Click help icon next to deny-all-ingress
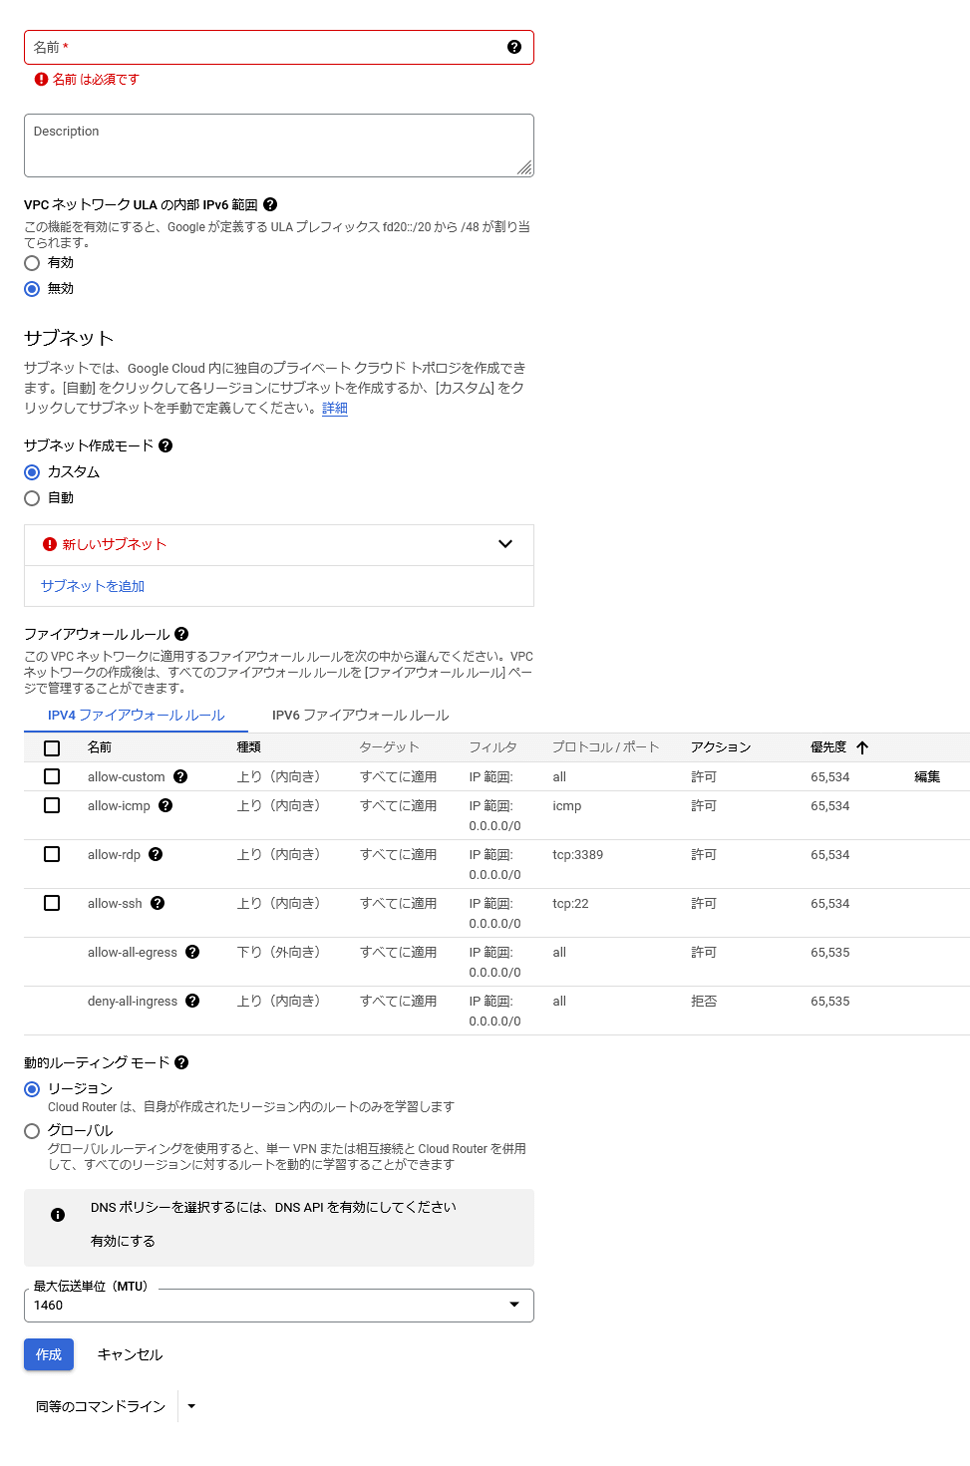970x1466 pixels. click(x=193, y=1001)
